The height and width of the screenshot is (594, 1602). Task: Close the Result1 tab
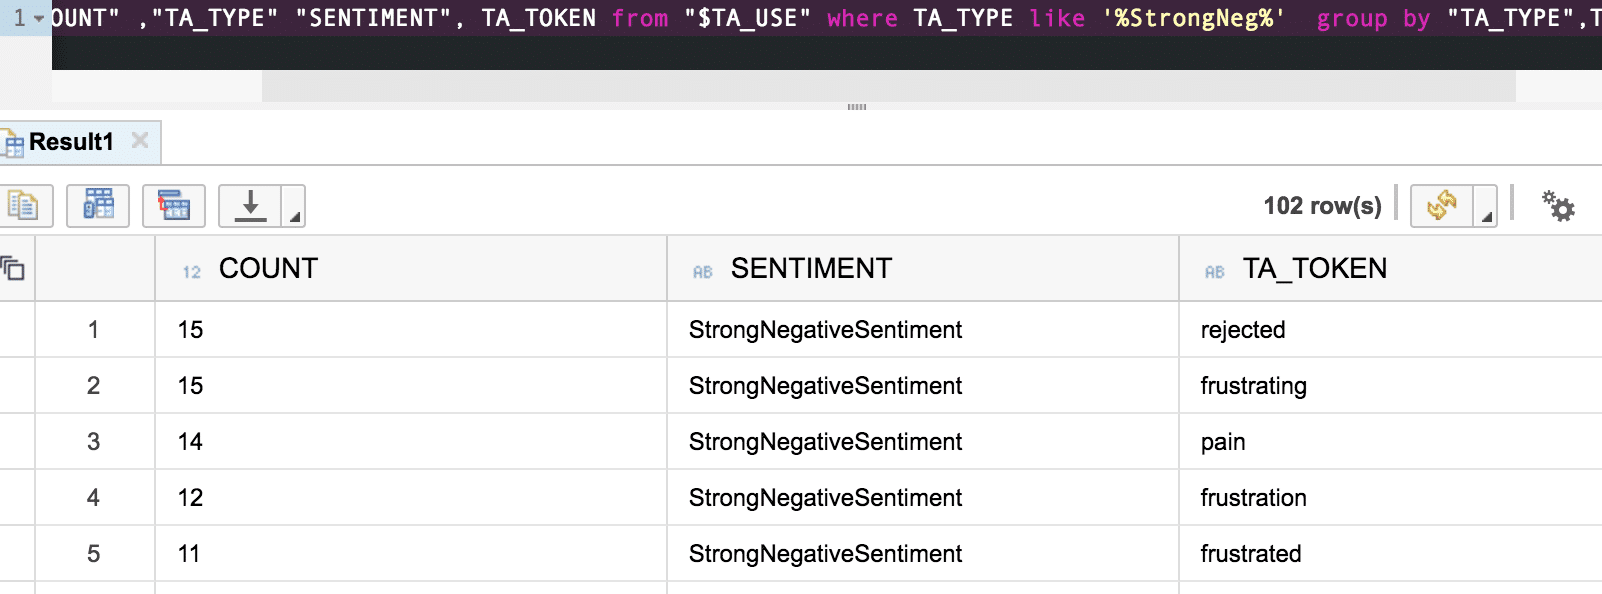pos(140,140)
